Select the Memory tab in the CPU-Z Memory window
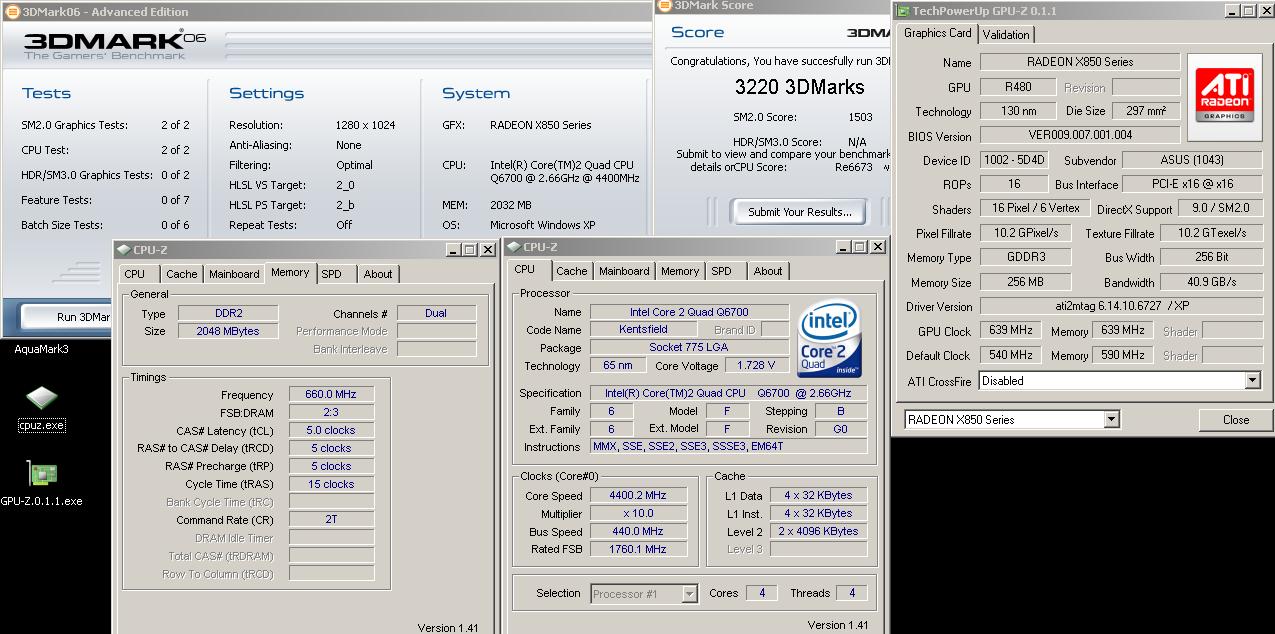 pos(290,272)
